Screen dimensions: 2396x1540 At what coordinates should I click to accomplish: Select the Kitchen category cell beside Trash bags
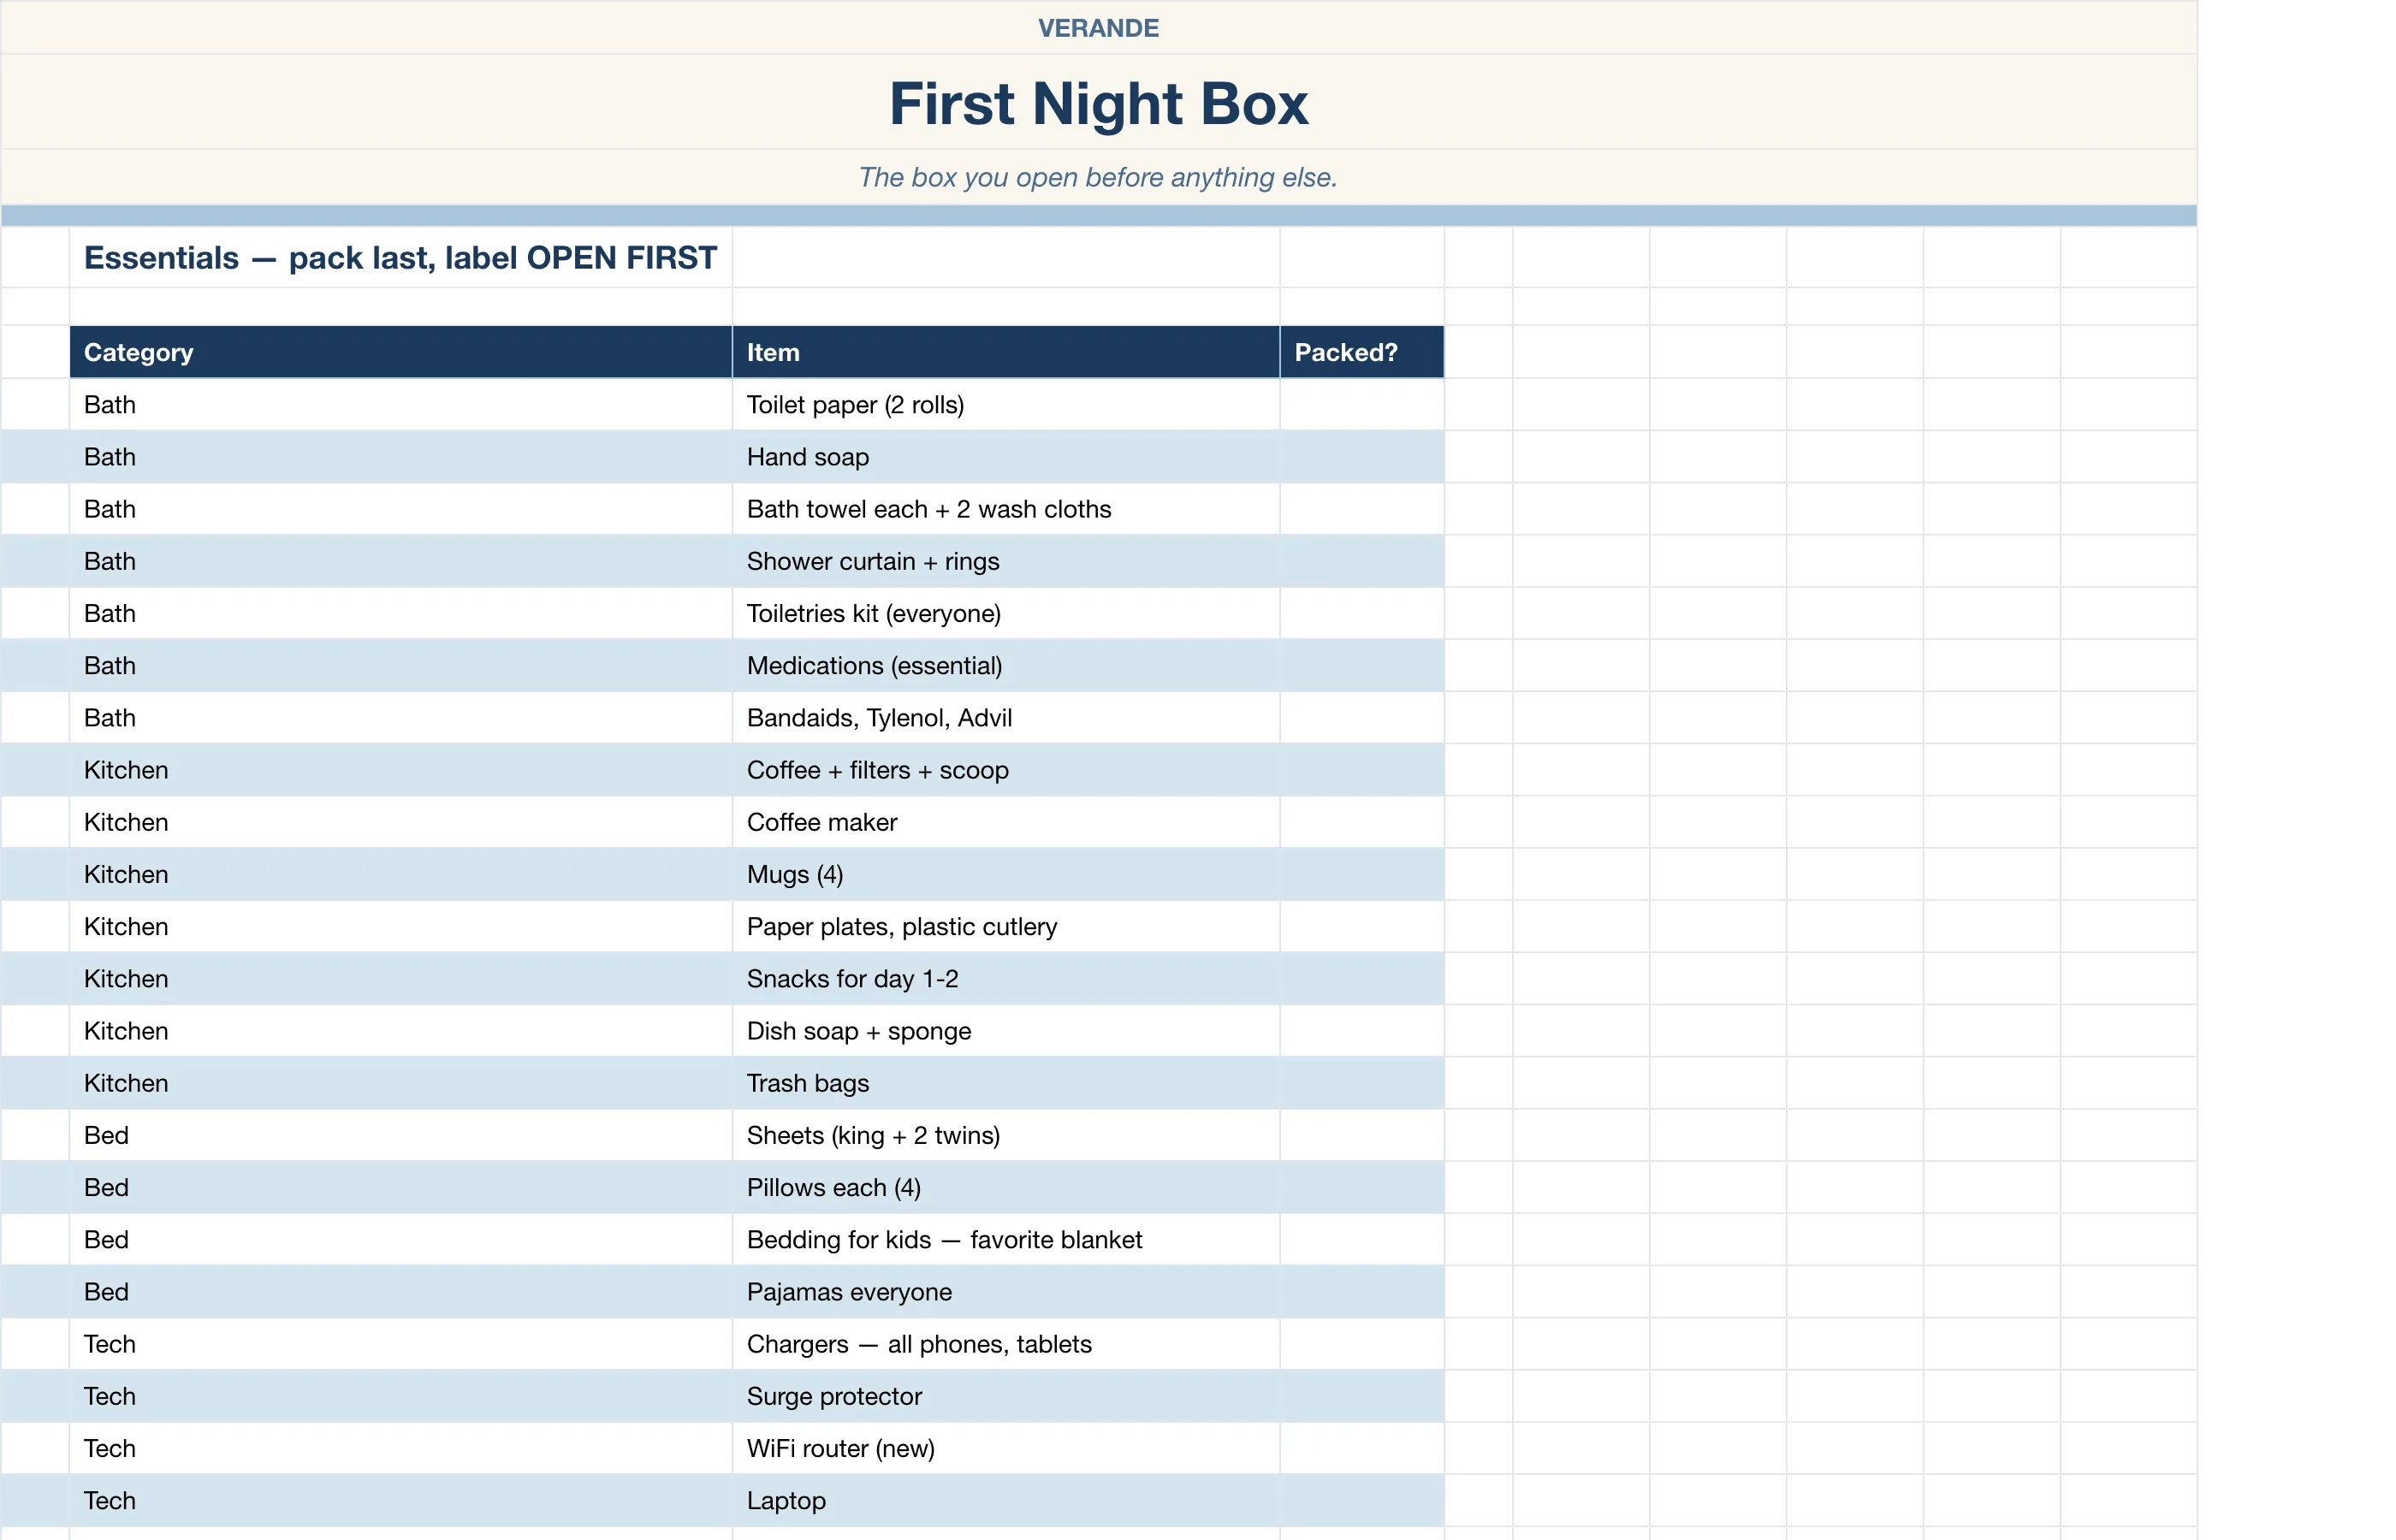tap(401, 1083)
